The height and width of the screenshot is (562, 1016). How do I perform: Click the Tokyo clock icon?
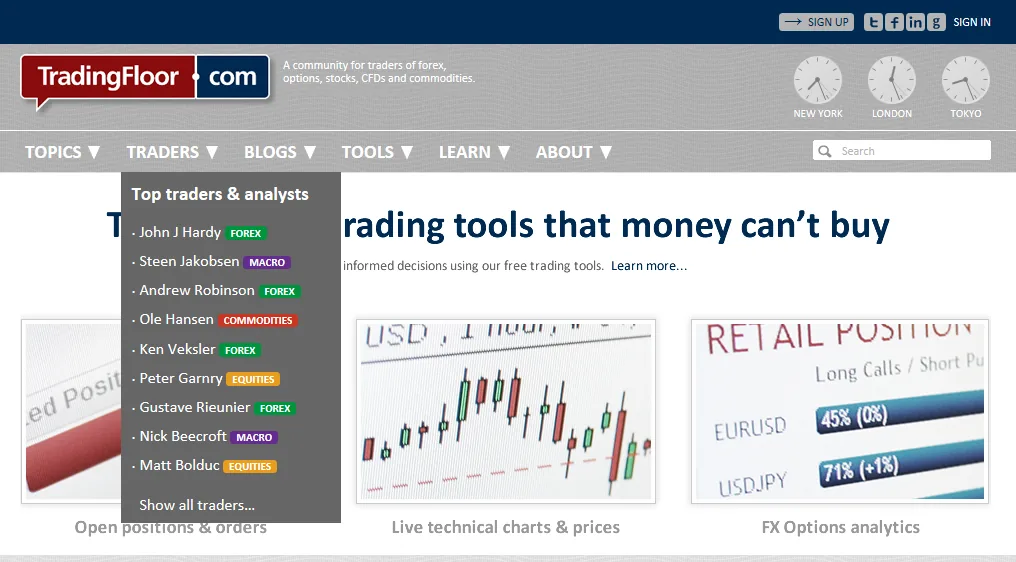(965, 80)
